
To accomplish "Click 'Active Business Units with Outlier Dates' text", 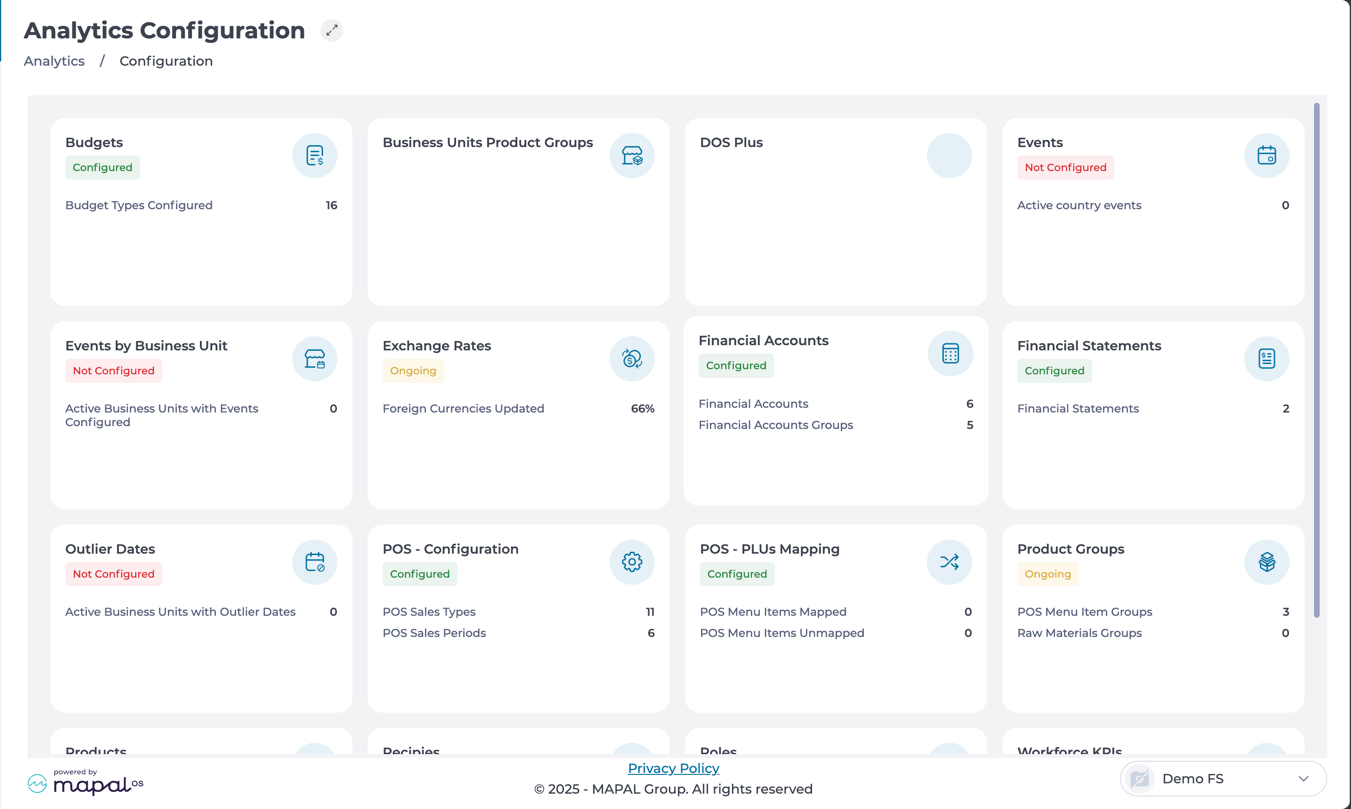I will (x=180, y=612).
